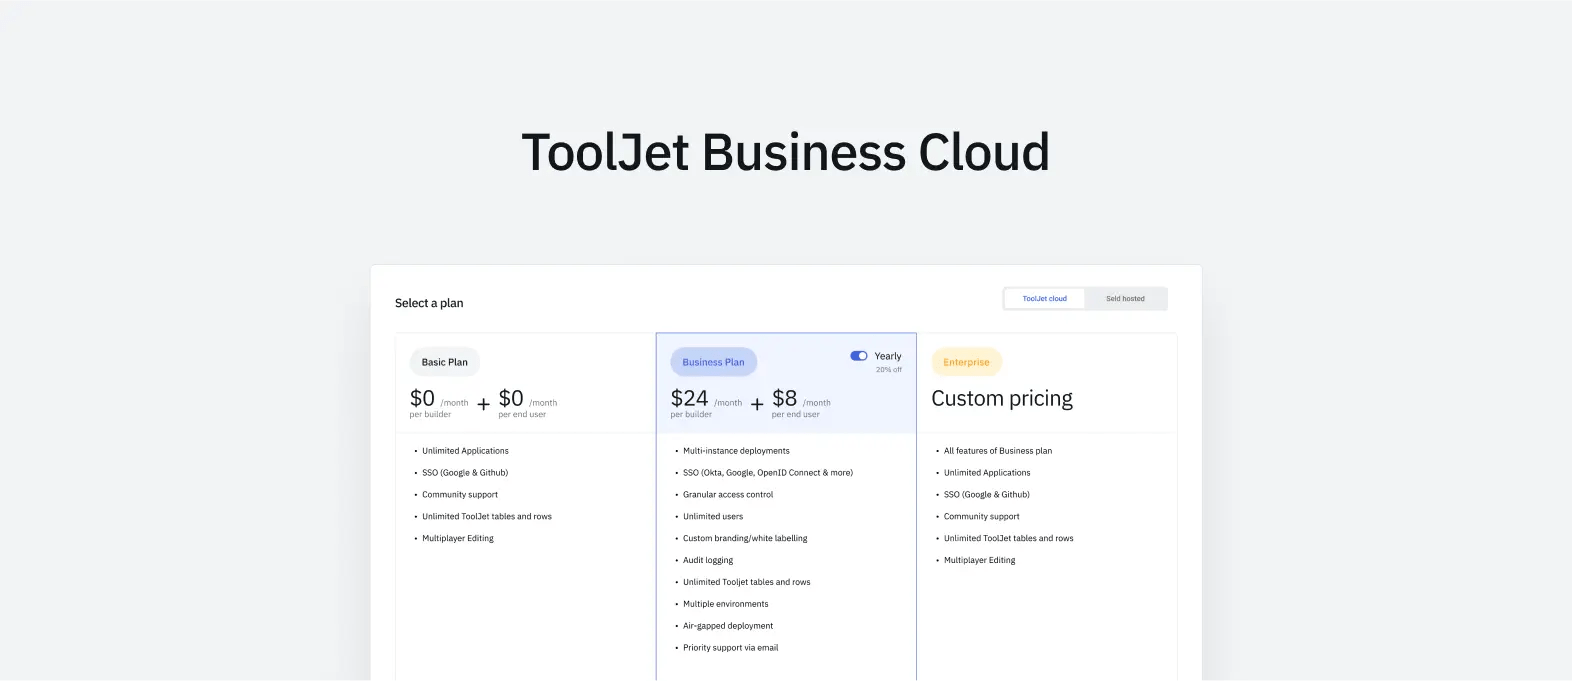This screenshot has height=681, width=1572.
Task: Click 'Multiple environments' feature
Action: 726,604
